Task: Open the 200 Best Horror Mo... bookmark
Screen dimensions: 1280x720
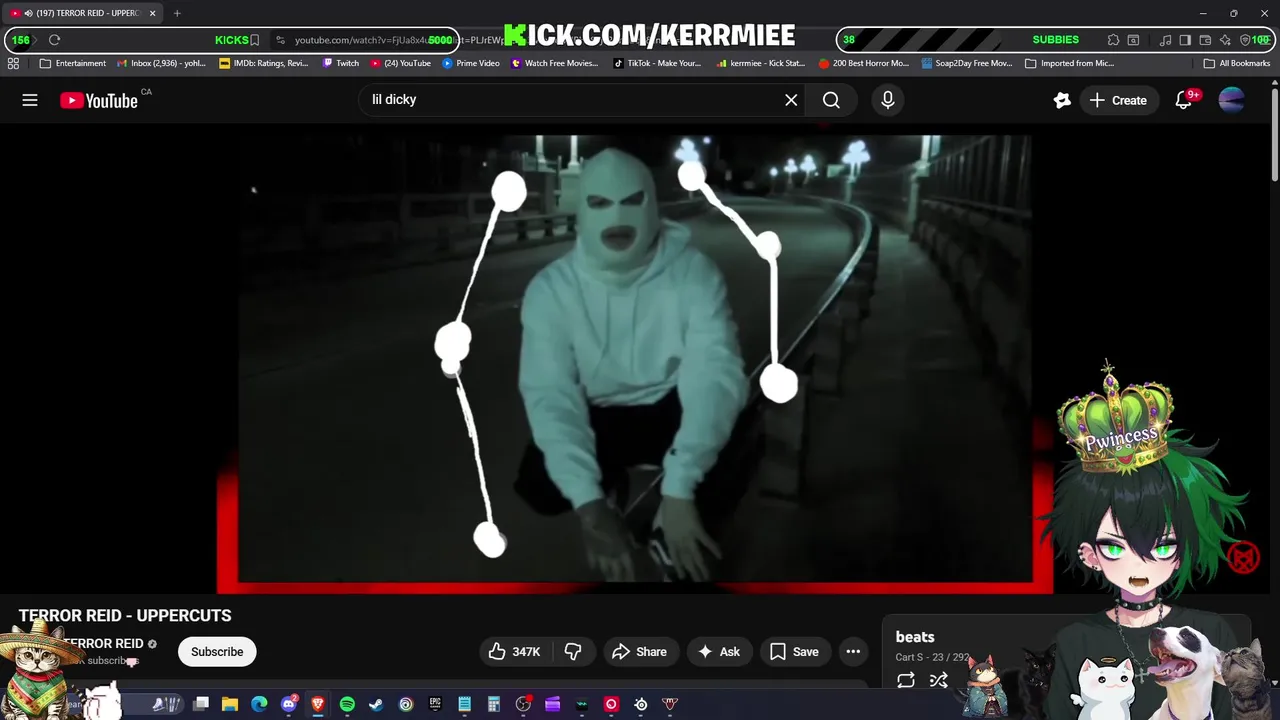Action: click(864, 63)
